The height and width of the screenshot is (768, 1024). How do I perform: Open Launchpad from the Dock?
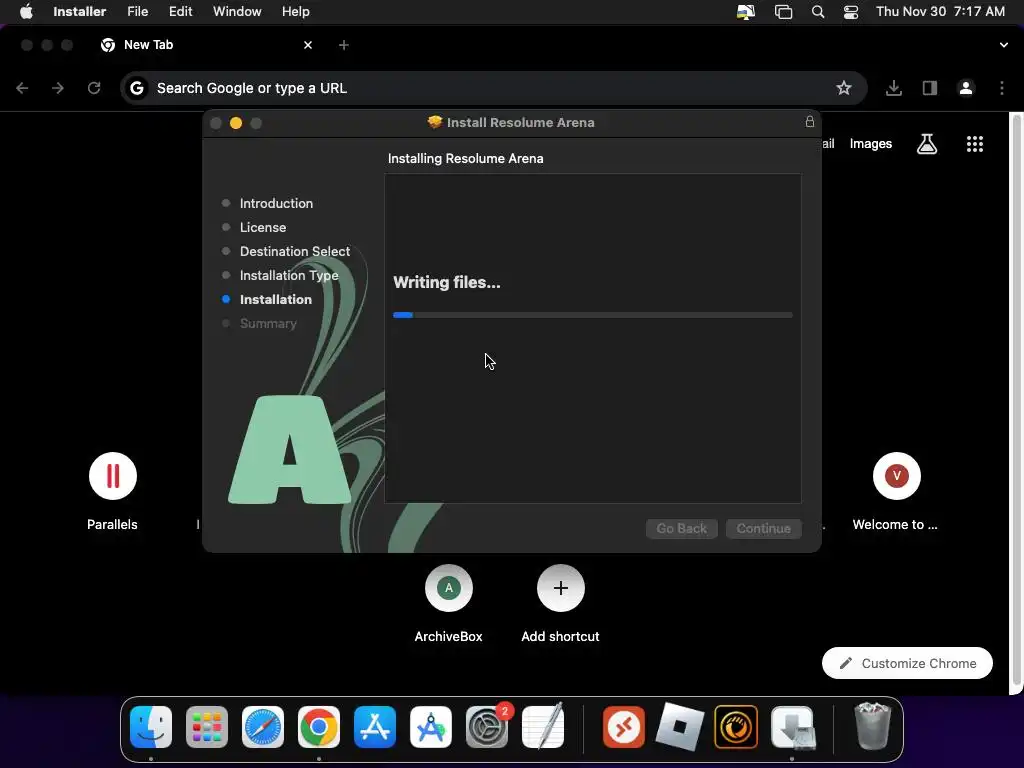tap(207, 726)
